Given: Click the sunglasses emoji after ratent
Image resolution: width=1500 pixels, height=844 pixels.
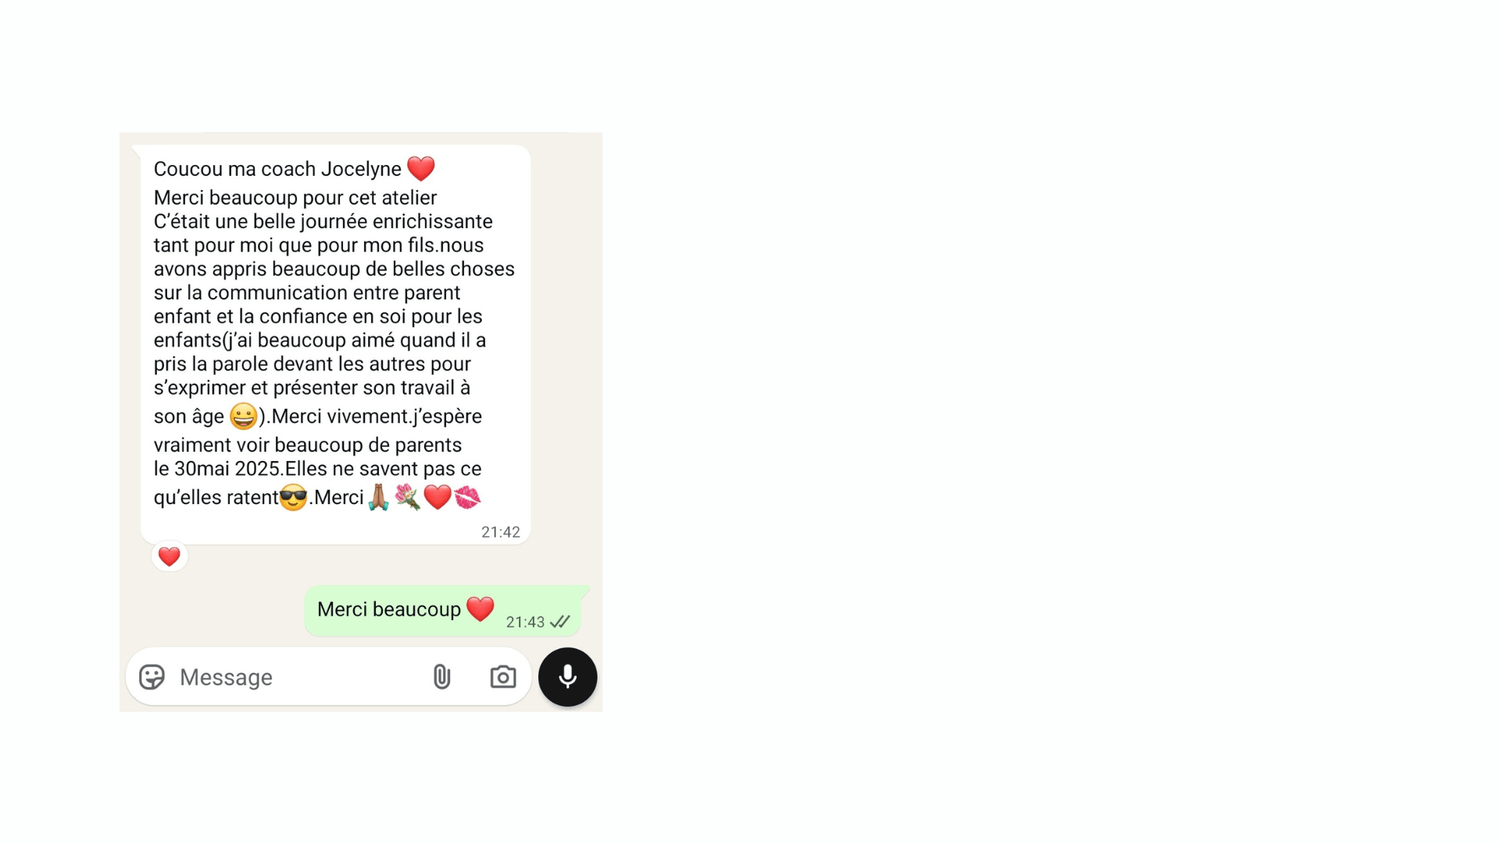Looking at the screenshot, I should click(x=293, y=497).
